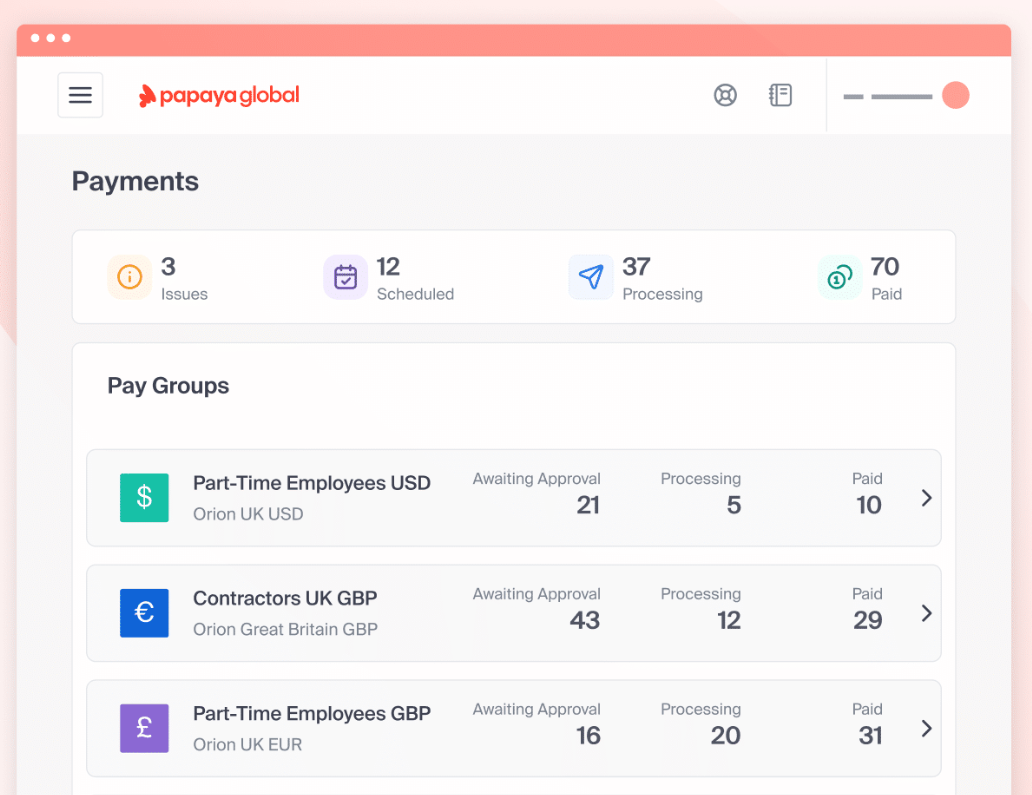Click the Paid coin icon
This screenshot has height=795, width=1032.
(839, 277)
